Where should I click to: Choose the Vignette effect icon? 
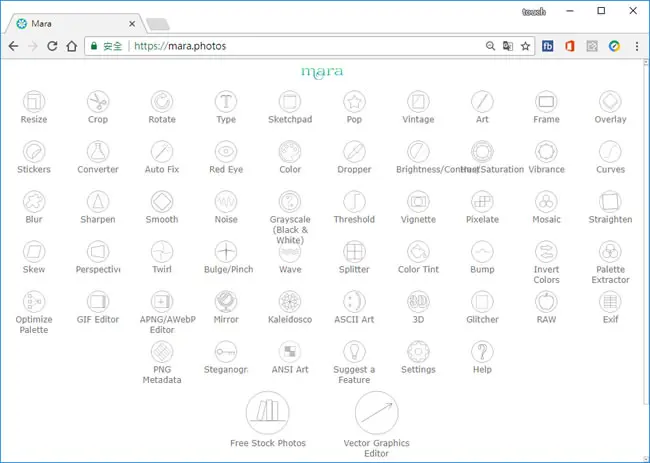point(418,201)
